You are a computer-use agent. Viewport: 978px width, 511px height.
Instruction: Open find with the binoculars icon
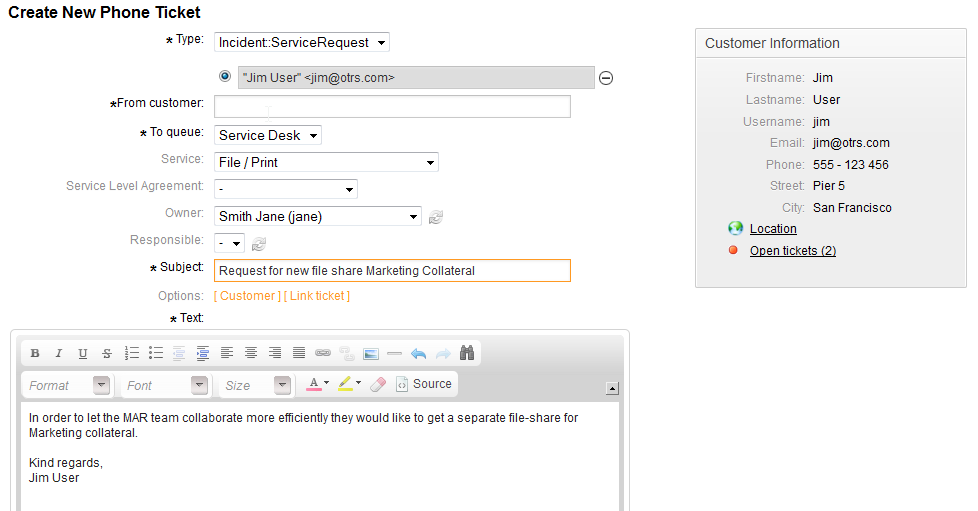tap(467, 353)
